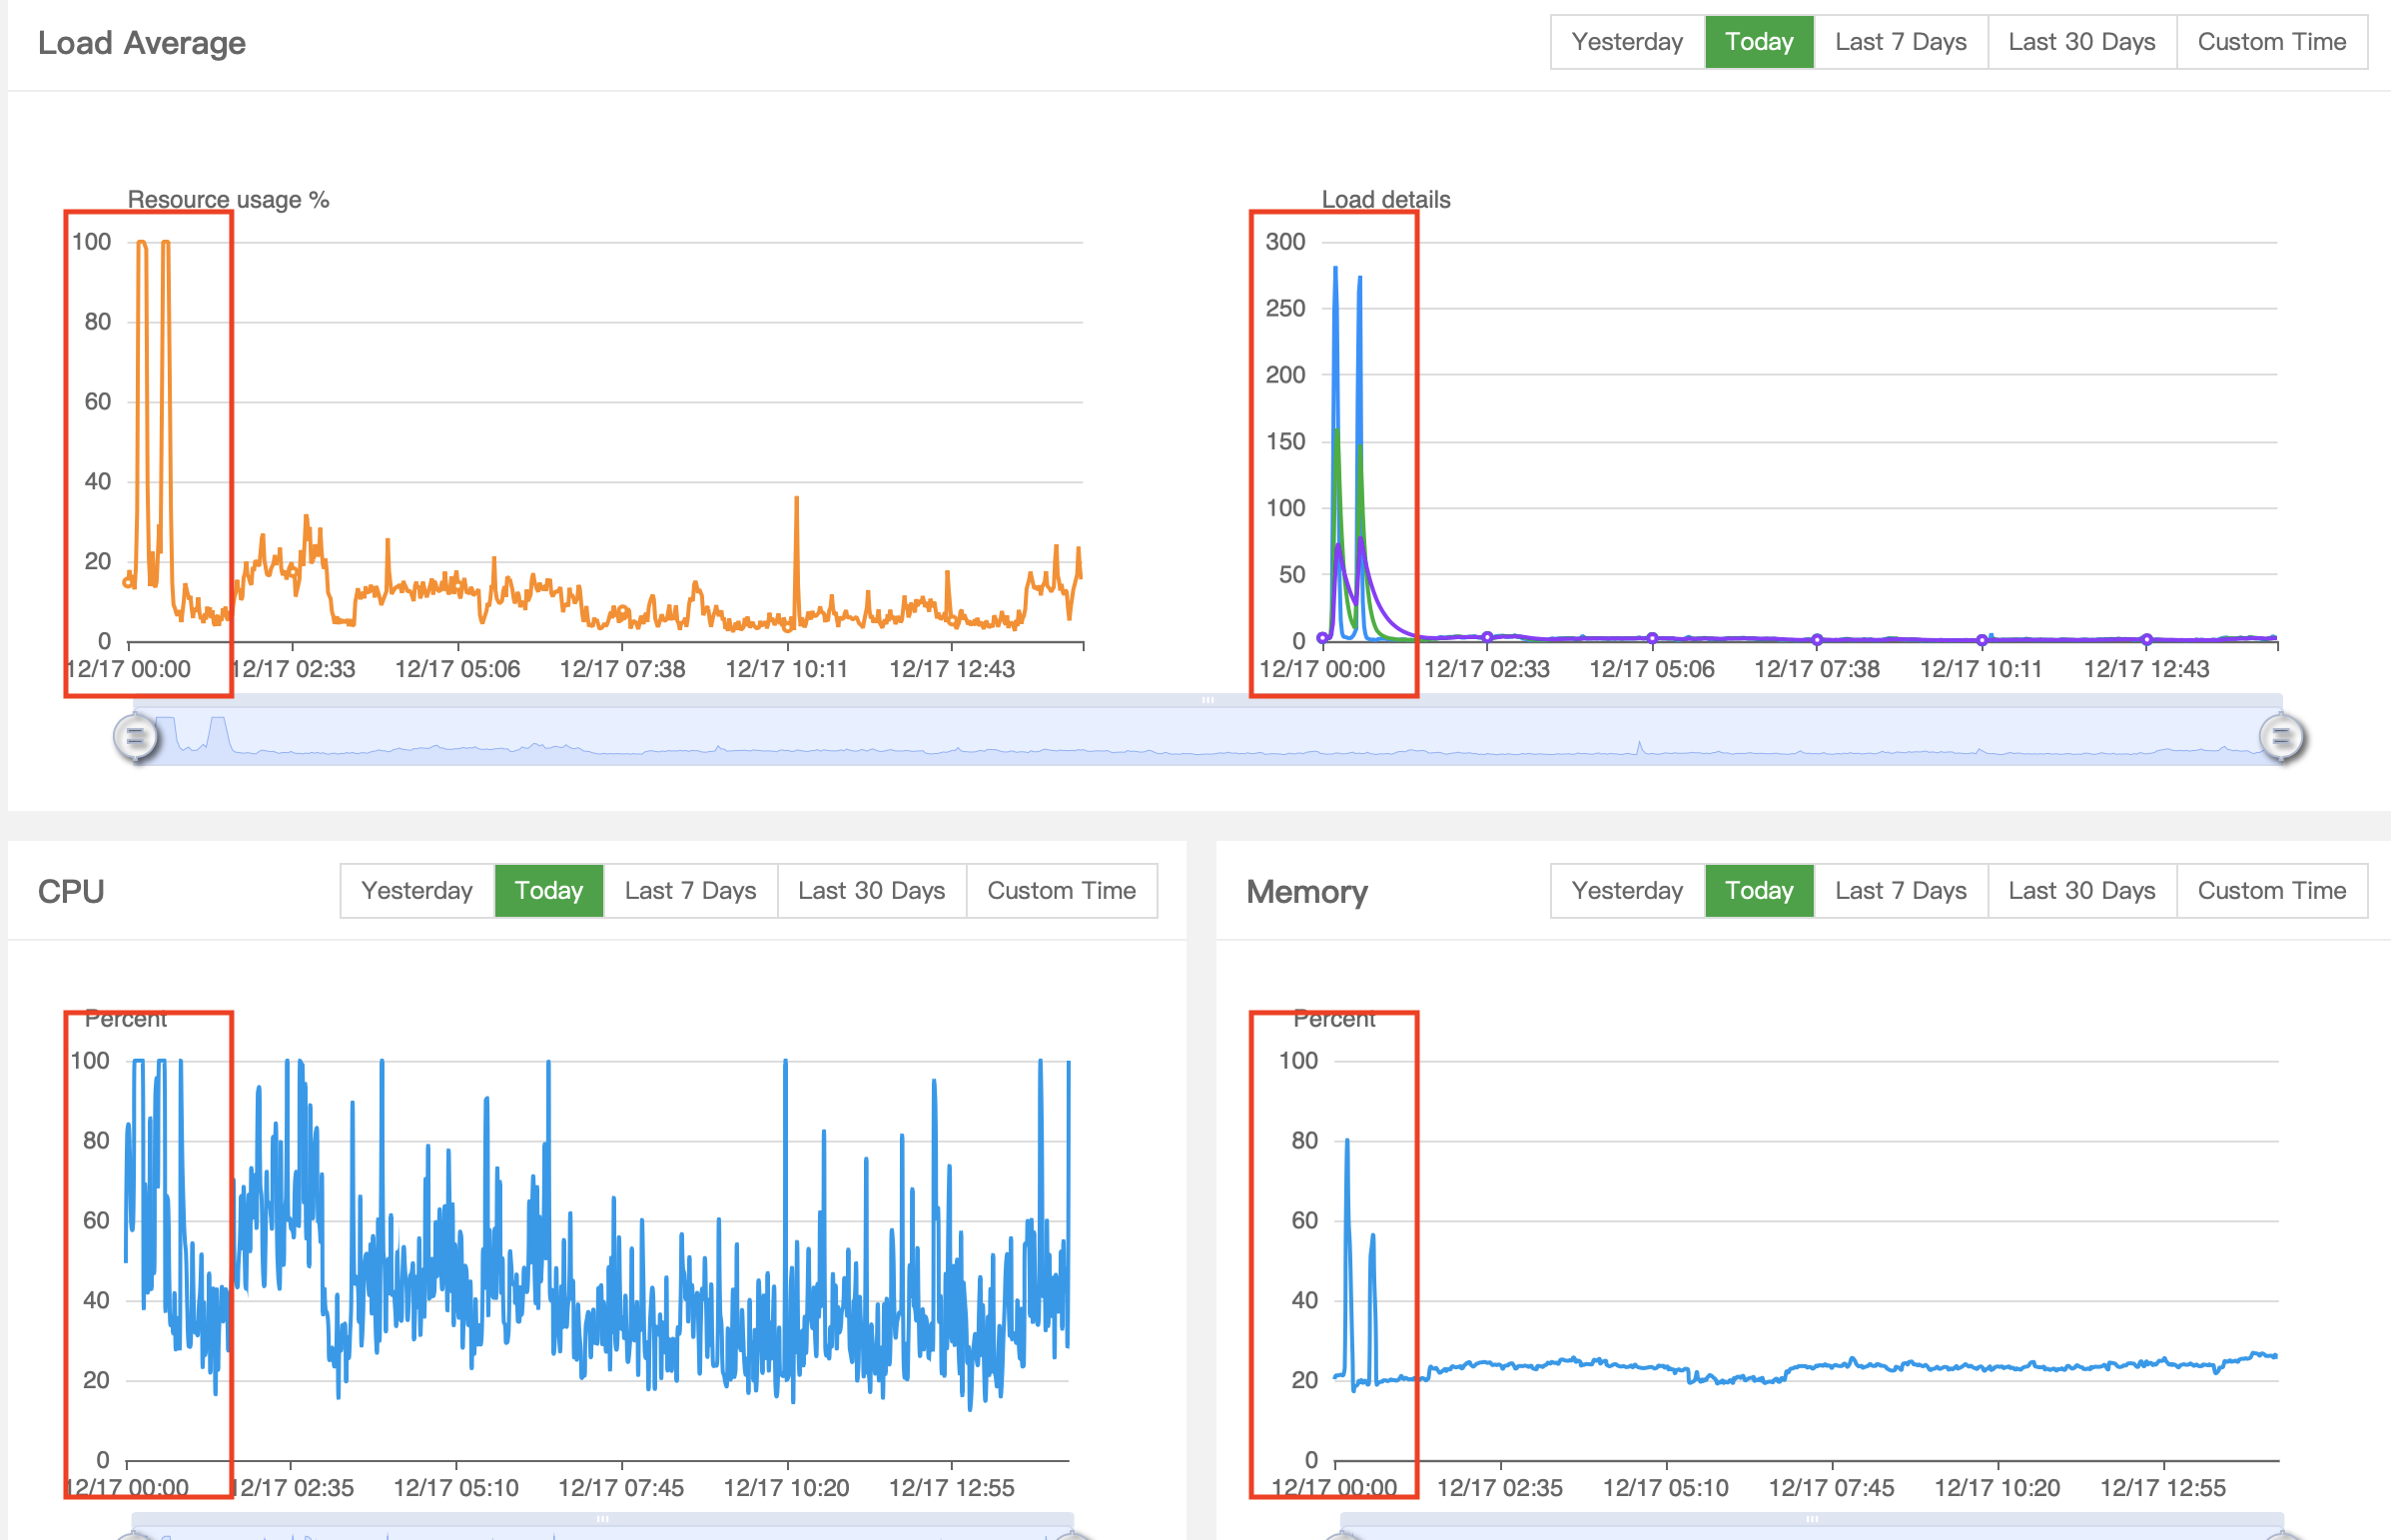Image resolution: width=2391 pixels, height=1540 pixels.
Task: Click right handle of Load Average zoom slider
Action: (x=2281, y=738)
